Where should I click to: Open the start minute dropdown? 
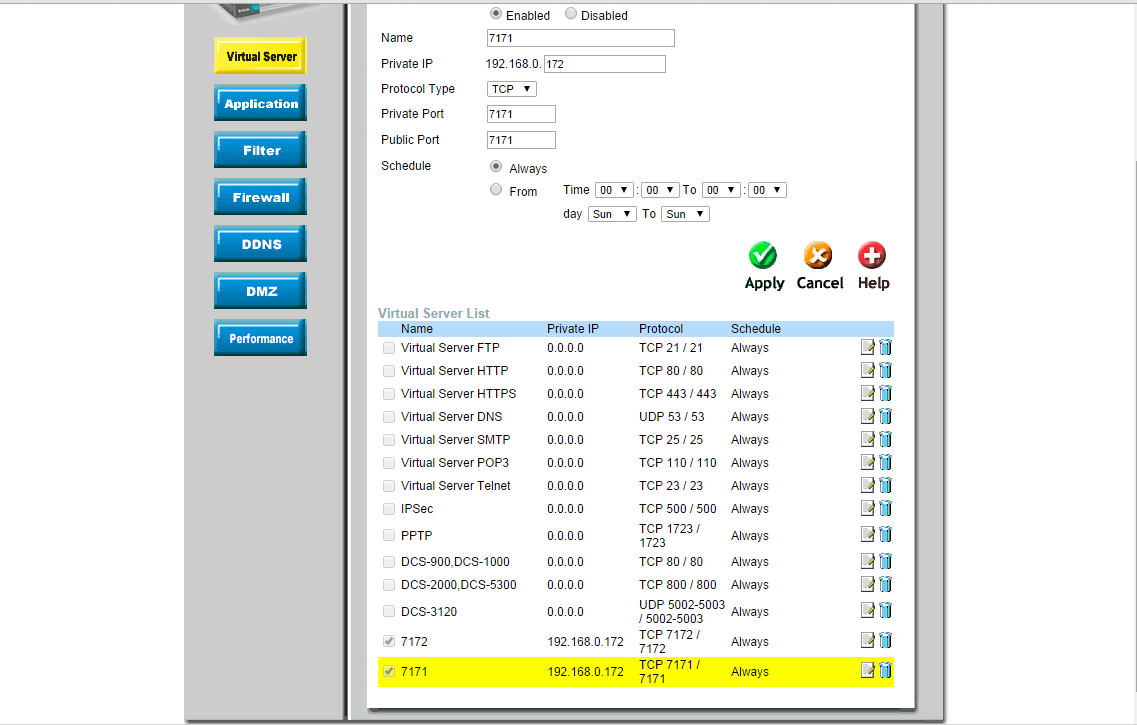(660, 190)
